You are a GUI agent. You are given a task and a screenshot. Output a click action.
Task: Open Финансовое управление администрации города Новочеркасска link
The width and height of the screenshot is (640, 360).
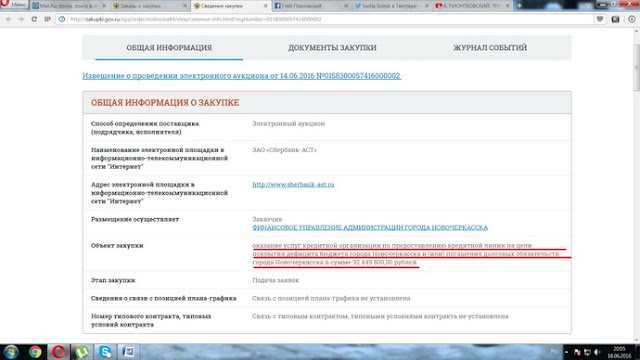click(370, 227)
